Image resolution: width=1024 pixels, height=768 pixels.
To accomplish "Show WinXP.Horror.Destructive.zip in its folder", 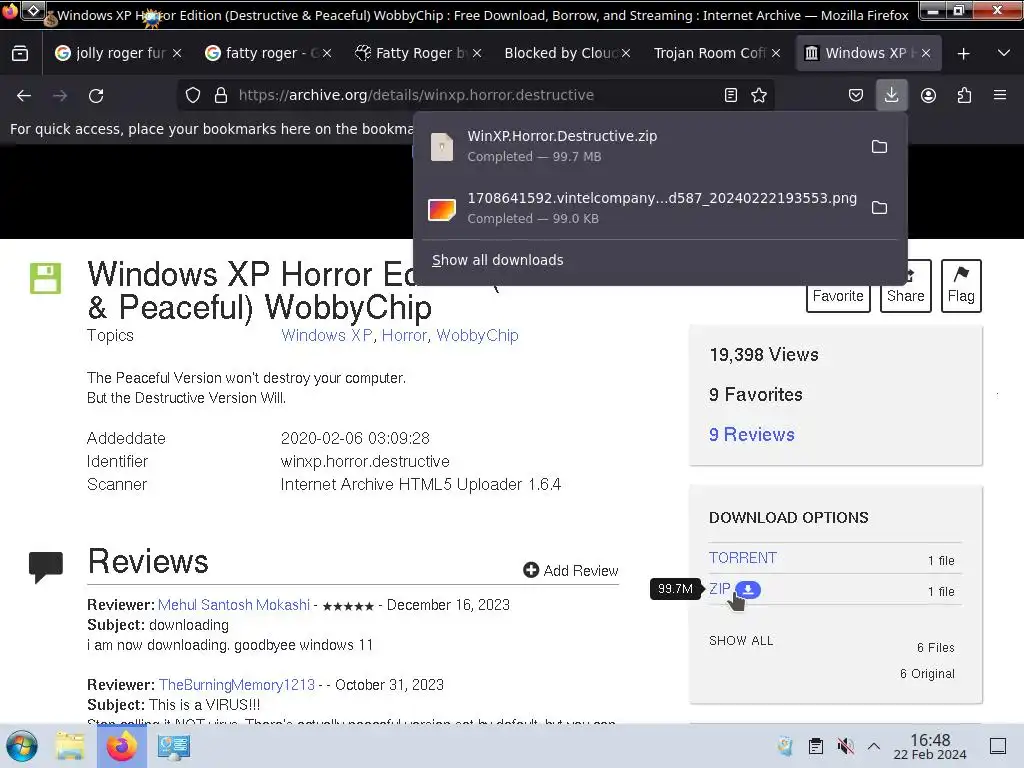I will (880, 146).
